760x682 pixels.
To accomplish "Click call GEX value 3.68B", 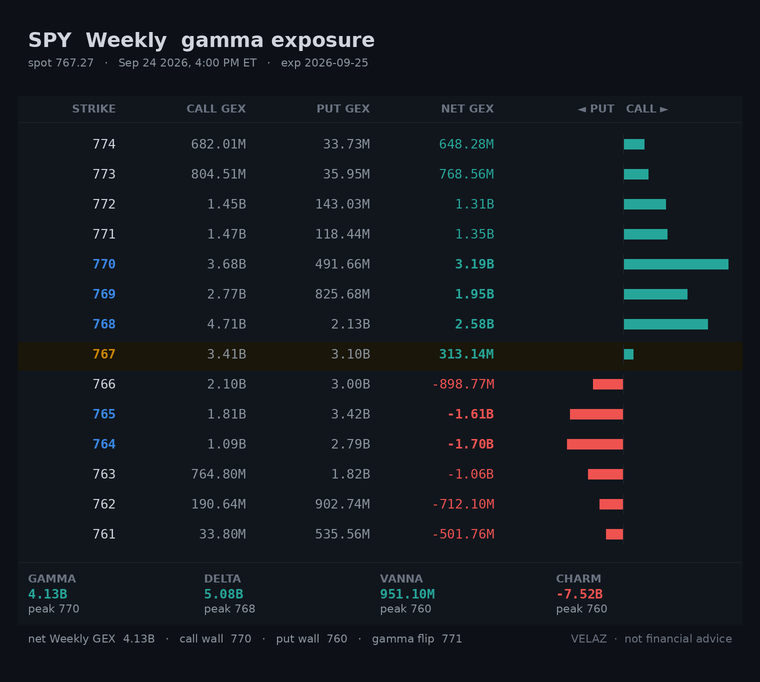I will coord(226,264).
